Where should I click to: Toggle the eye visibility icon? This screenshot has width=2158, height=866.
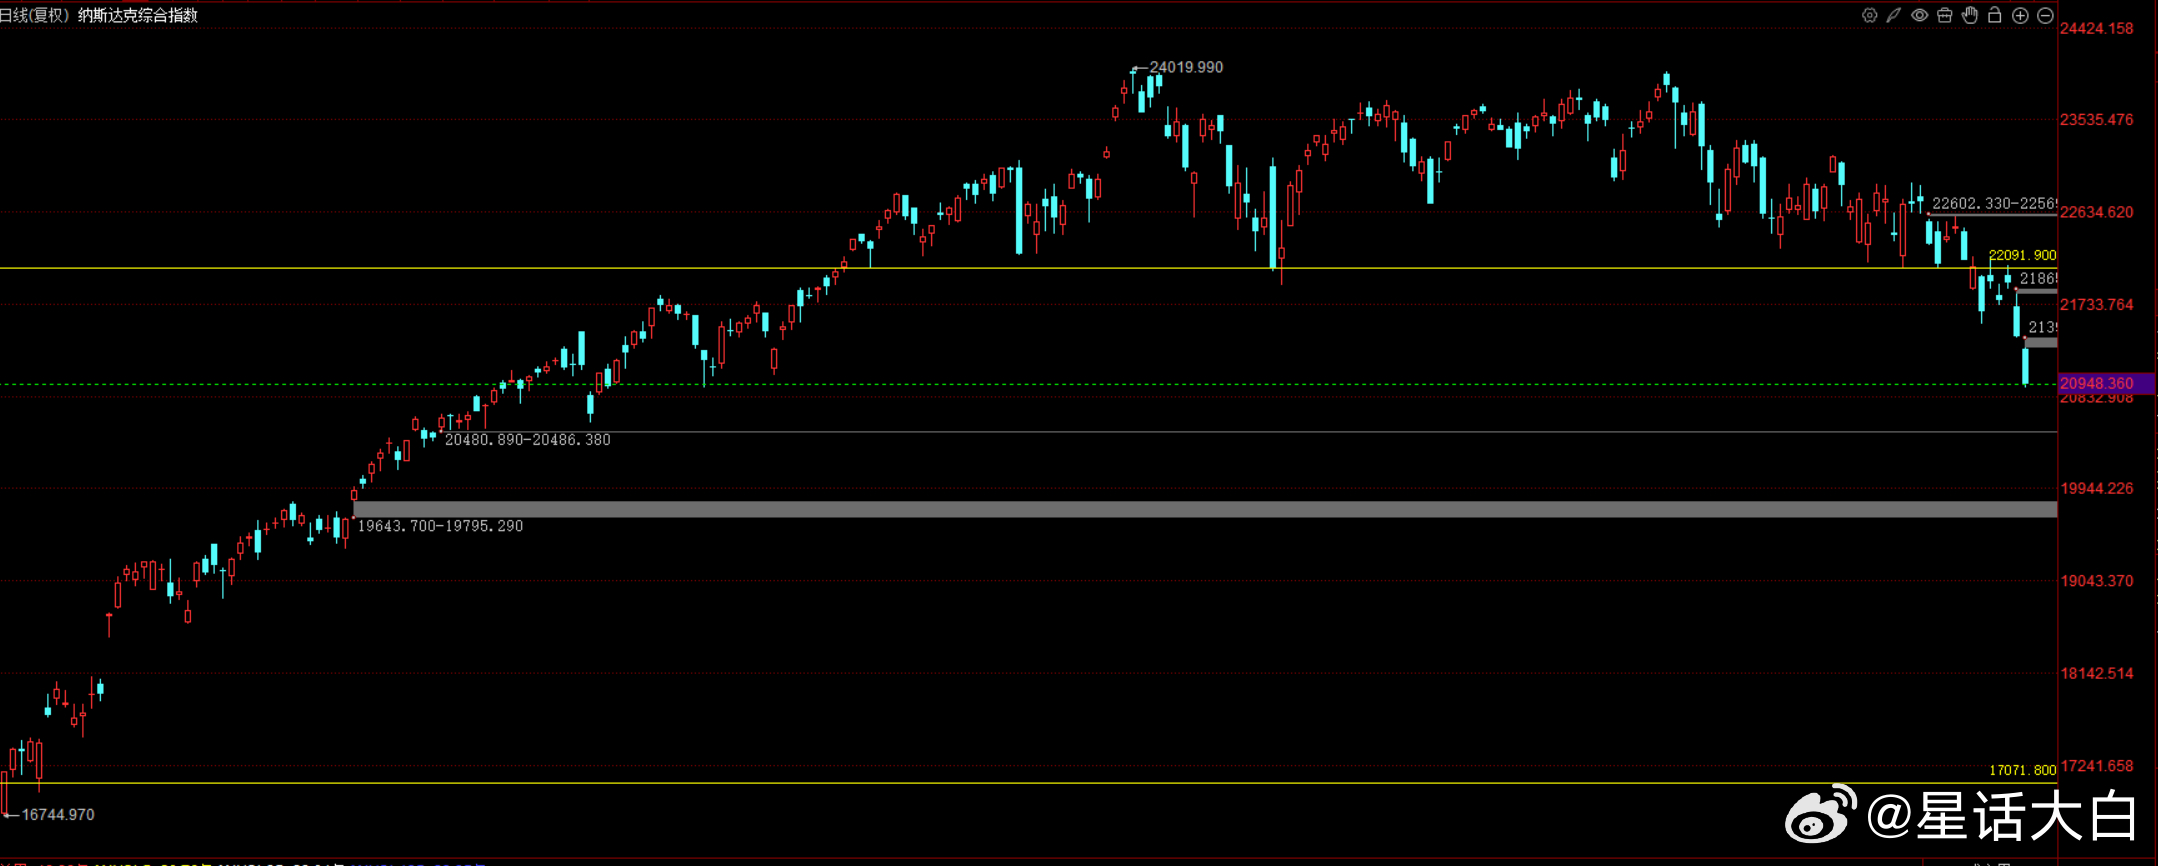point(1919,15)
